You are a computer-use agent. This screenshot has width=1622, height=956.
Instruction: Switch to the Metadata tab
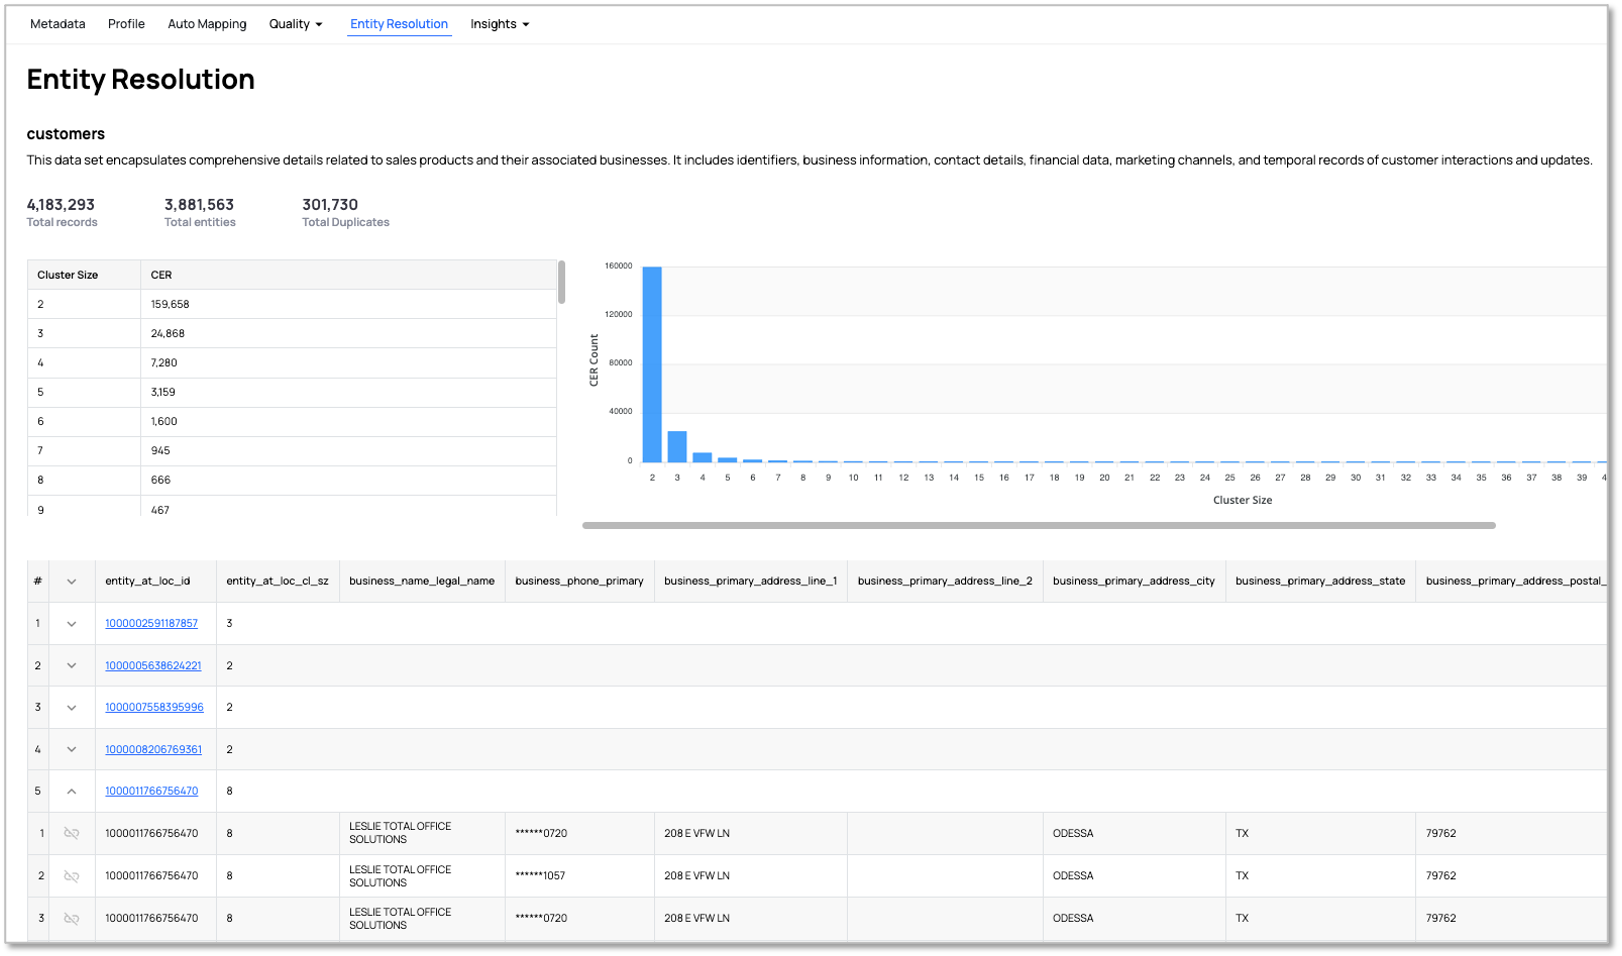[58, 24]
